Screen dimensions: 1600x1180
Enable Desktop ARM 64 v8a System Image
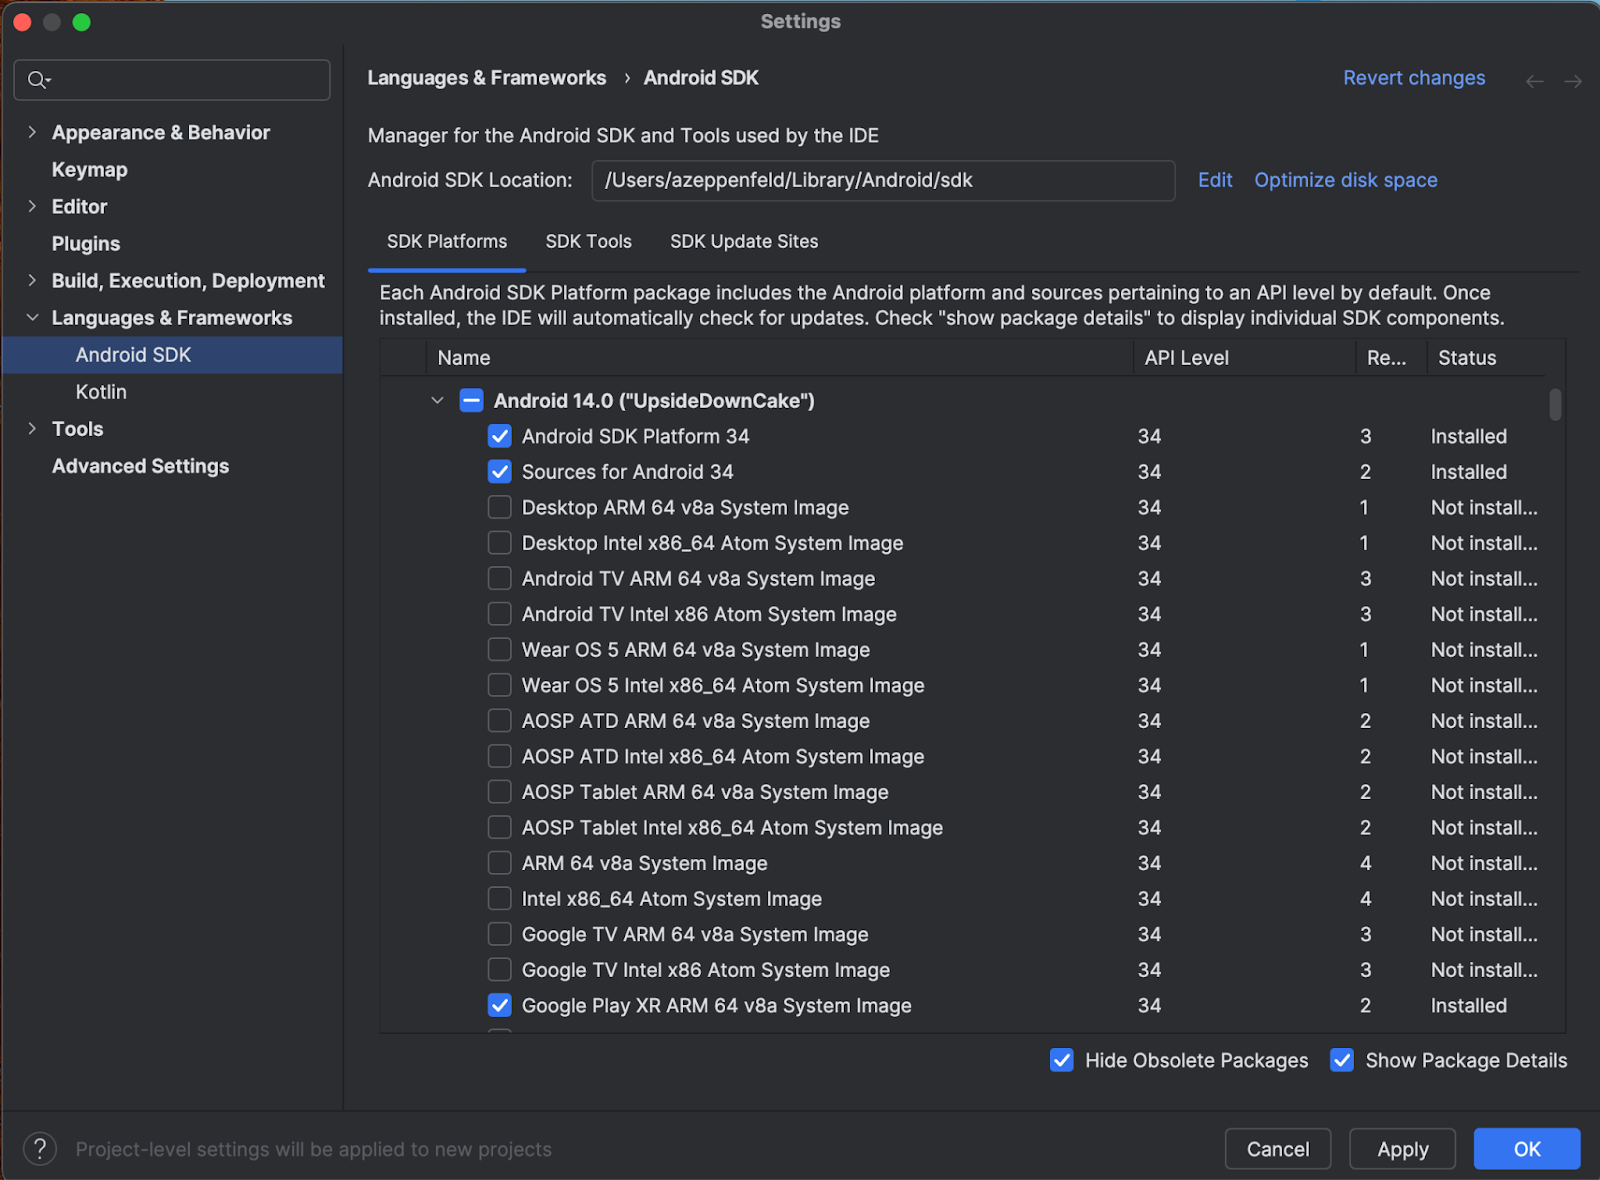coord(499,507)
